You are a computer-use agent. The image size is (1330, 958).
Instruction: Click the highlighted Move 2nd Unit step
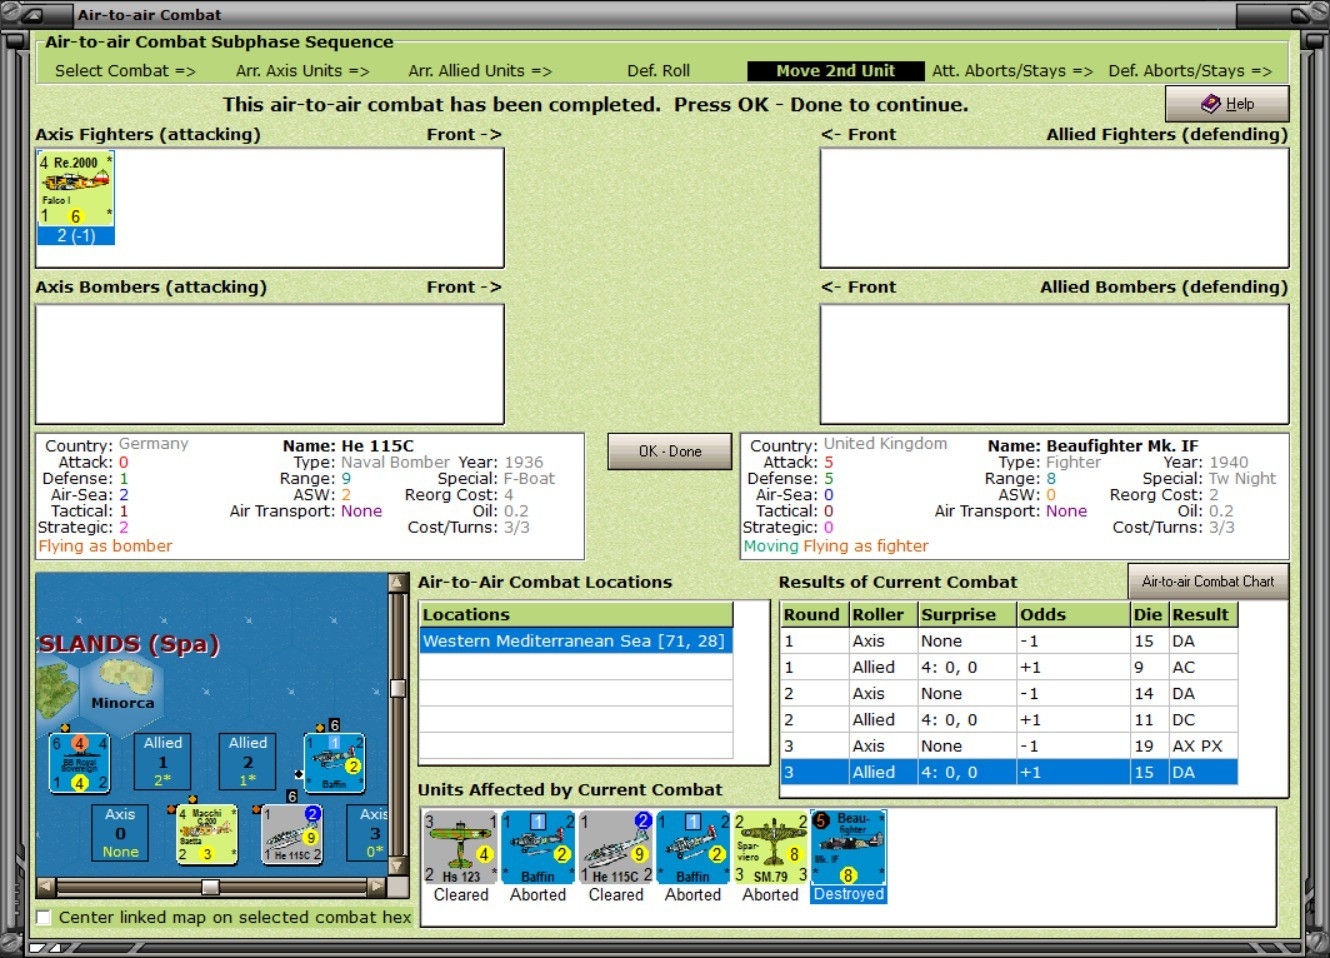836,71
